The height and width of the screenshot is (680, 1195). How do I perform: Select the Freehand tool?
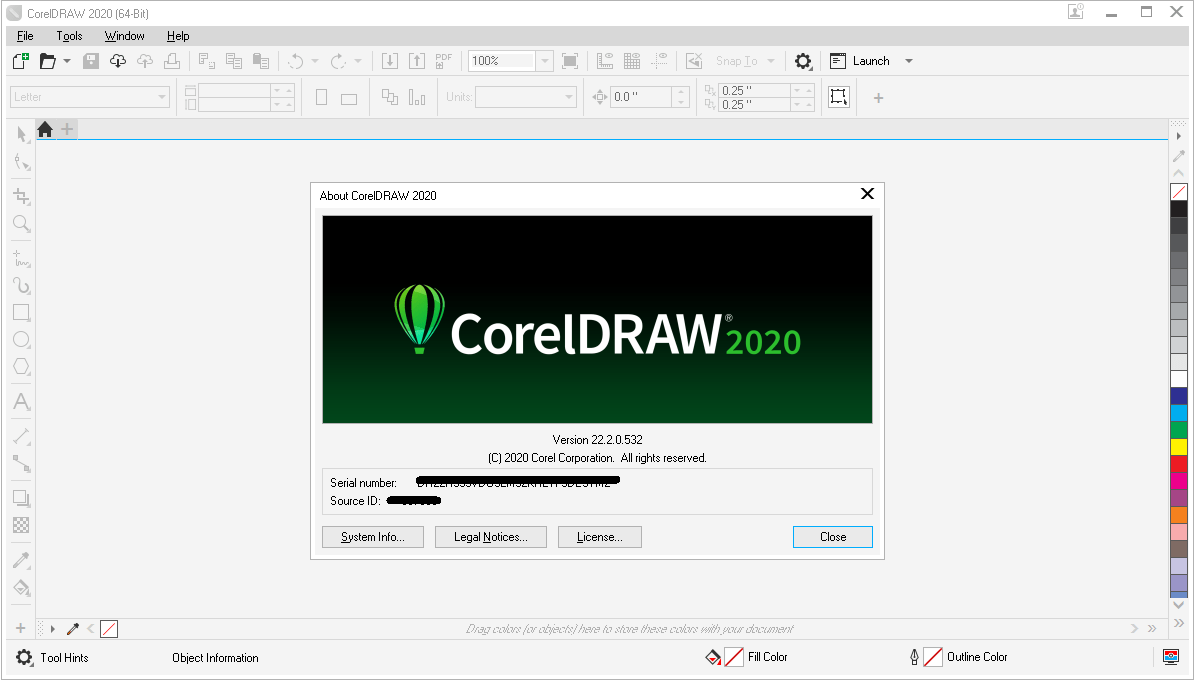click(x=21, y=258)
